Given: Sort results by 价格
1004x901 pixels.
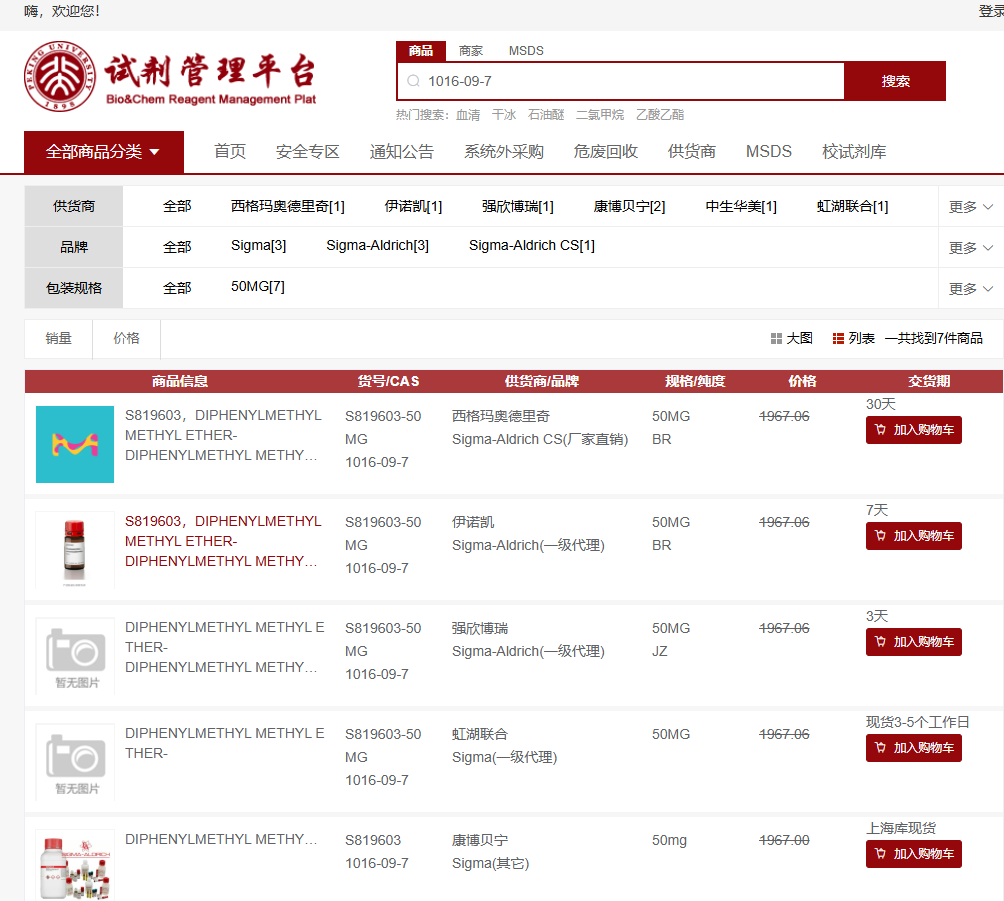Looking at the screenshot, I should click(x=126, y=339).
